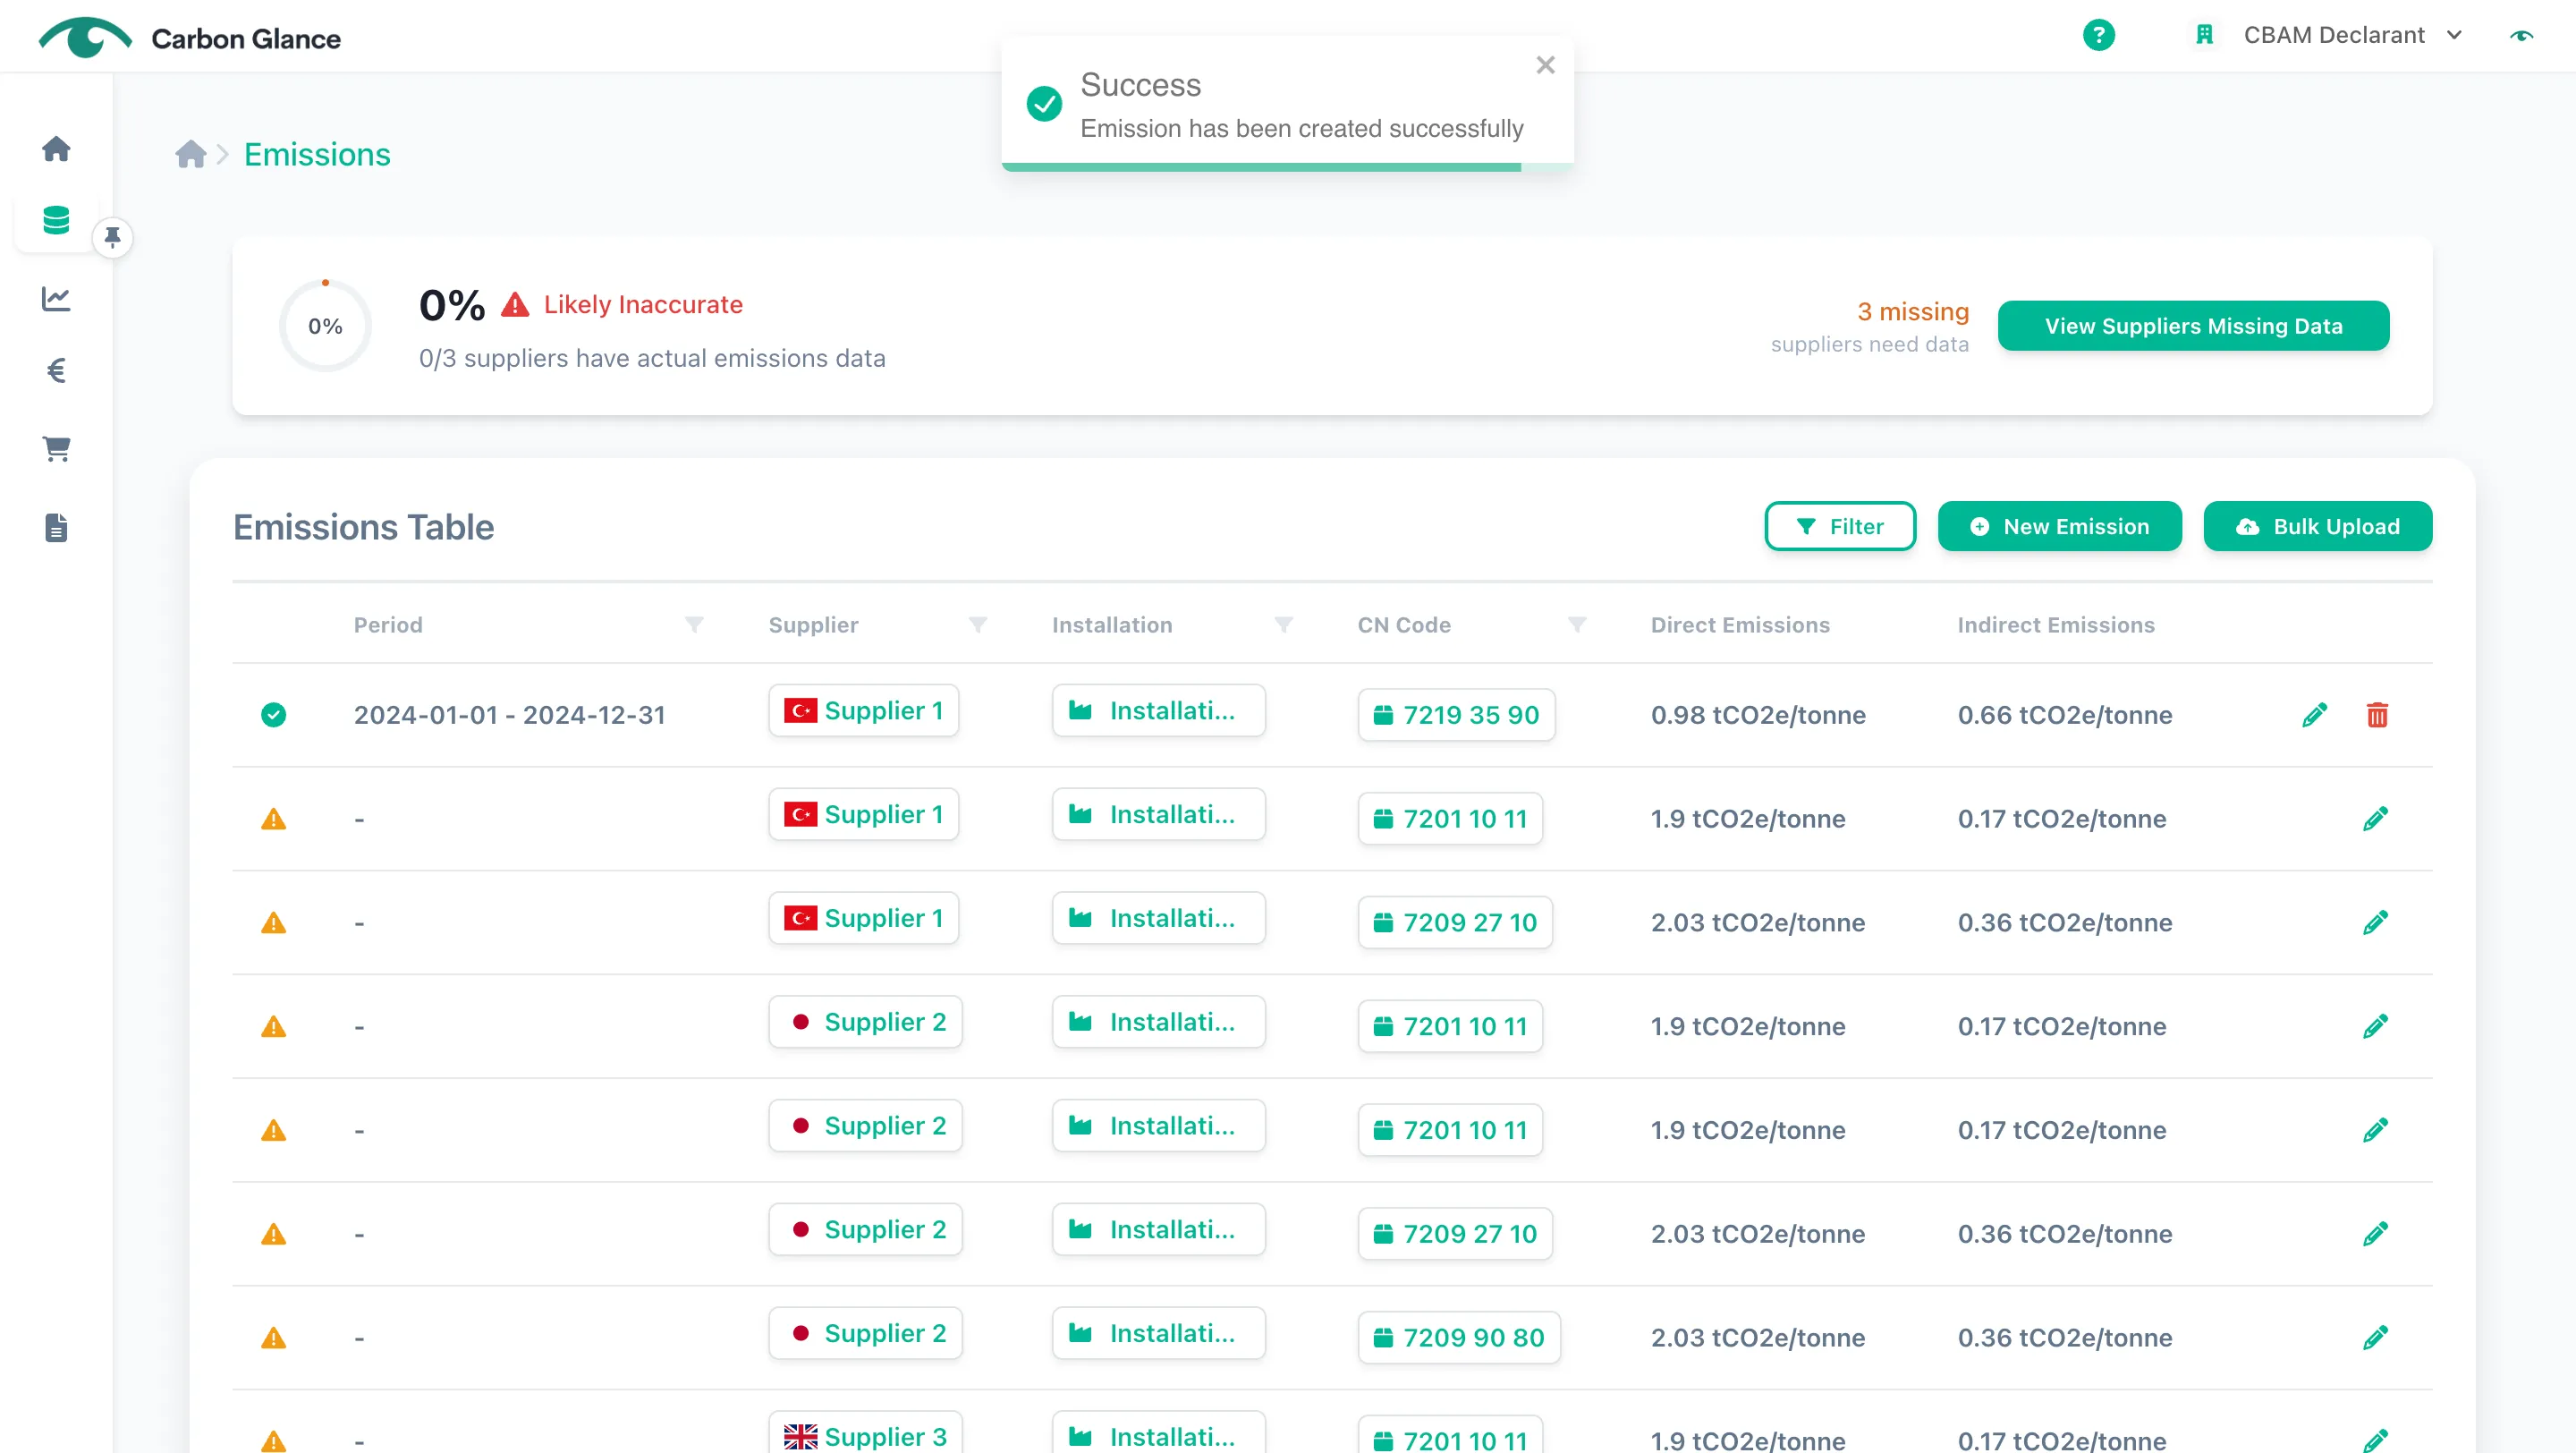This screenshot has height=1453, width=2576.
Task: Toggle the sidebar pin button
Action: coord(113,237)
